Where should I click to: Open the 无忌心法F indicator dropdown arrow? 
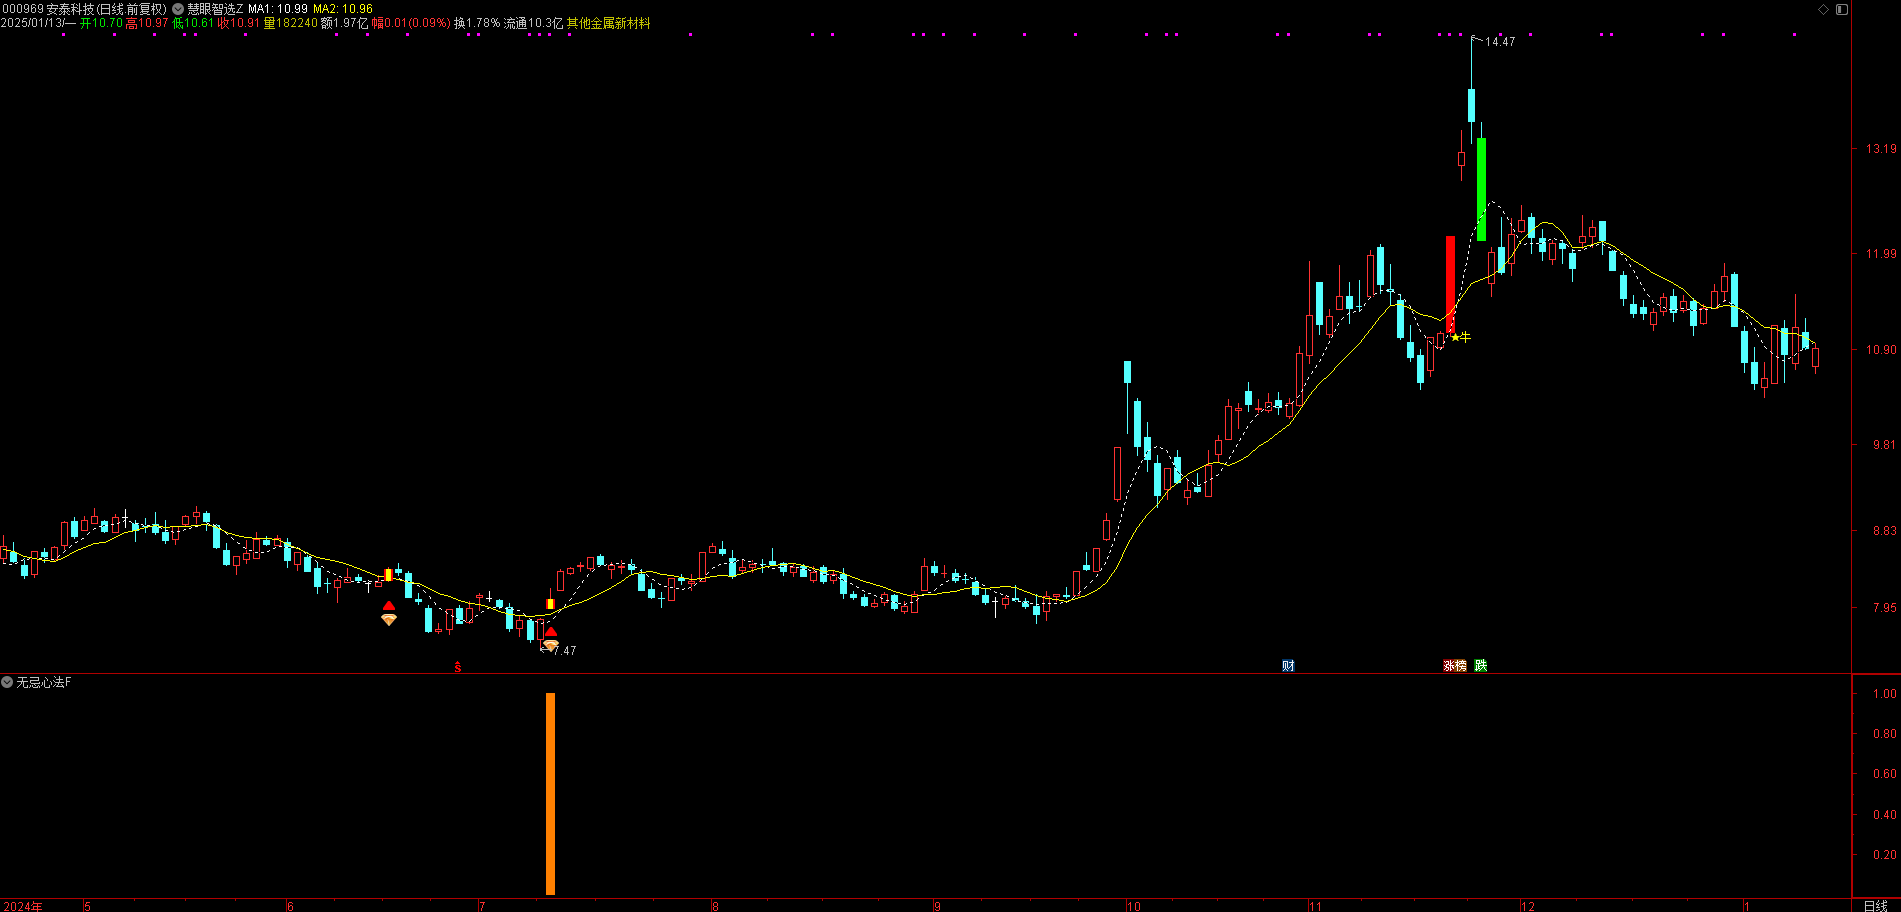7,682
